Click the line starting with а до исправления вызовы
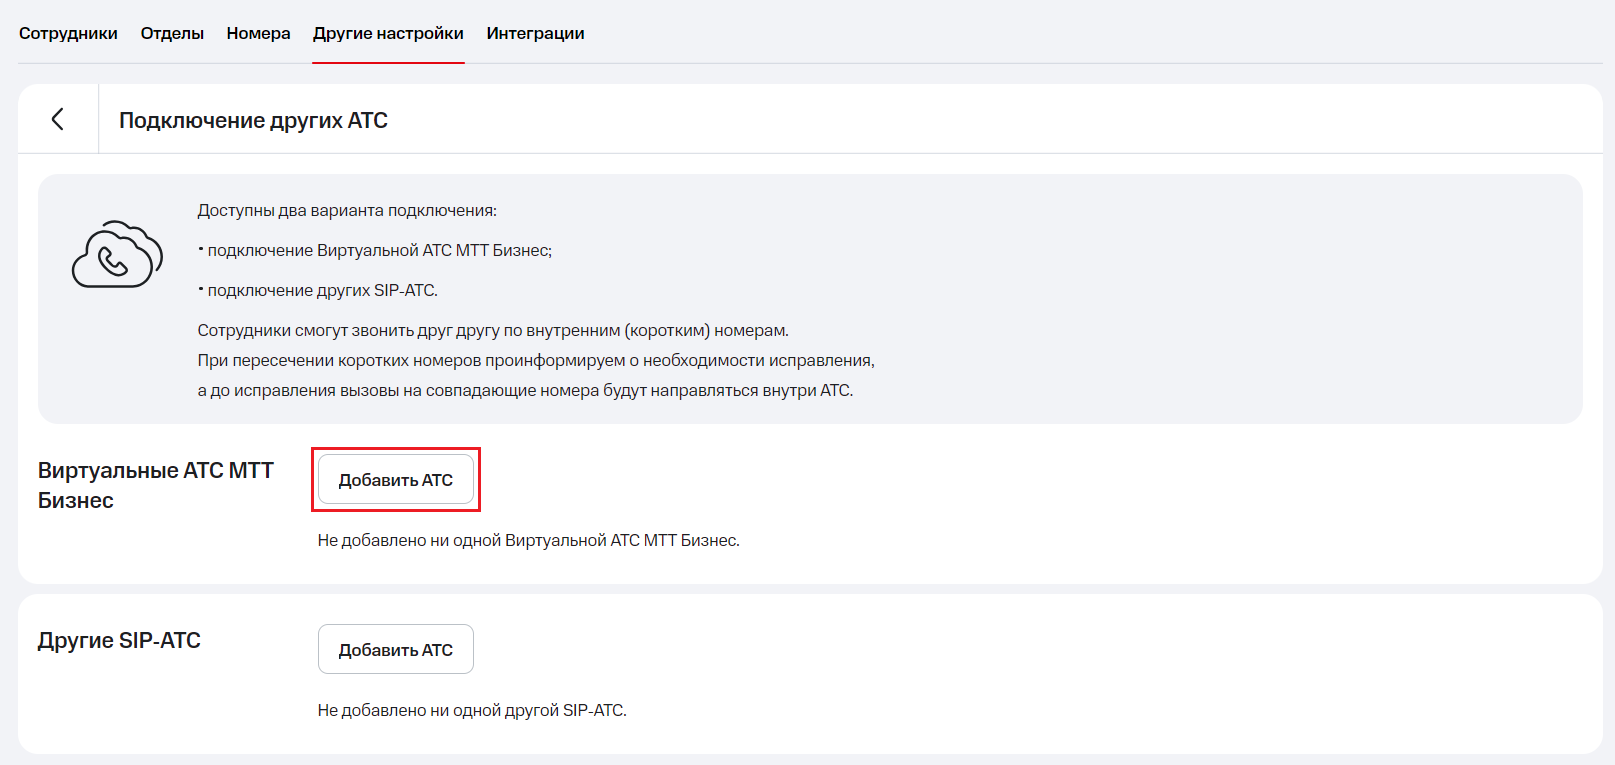This screenshot has width=1615, height=765. pos(525,390)
